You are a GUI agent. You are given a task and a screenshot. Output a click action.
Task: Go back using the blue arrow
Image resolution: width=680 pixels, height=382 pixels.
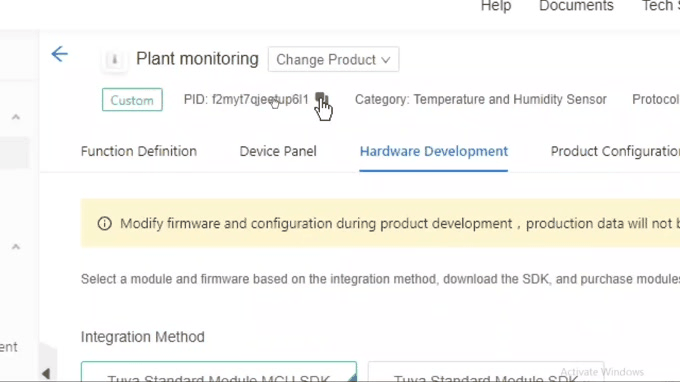59,54
